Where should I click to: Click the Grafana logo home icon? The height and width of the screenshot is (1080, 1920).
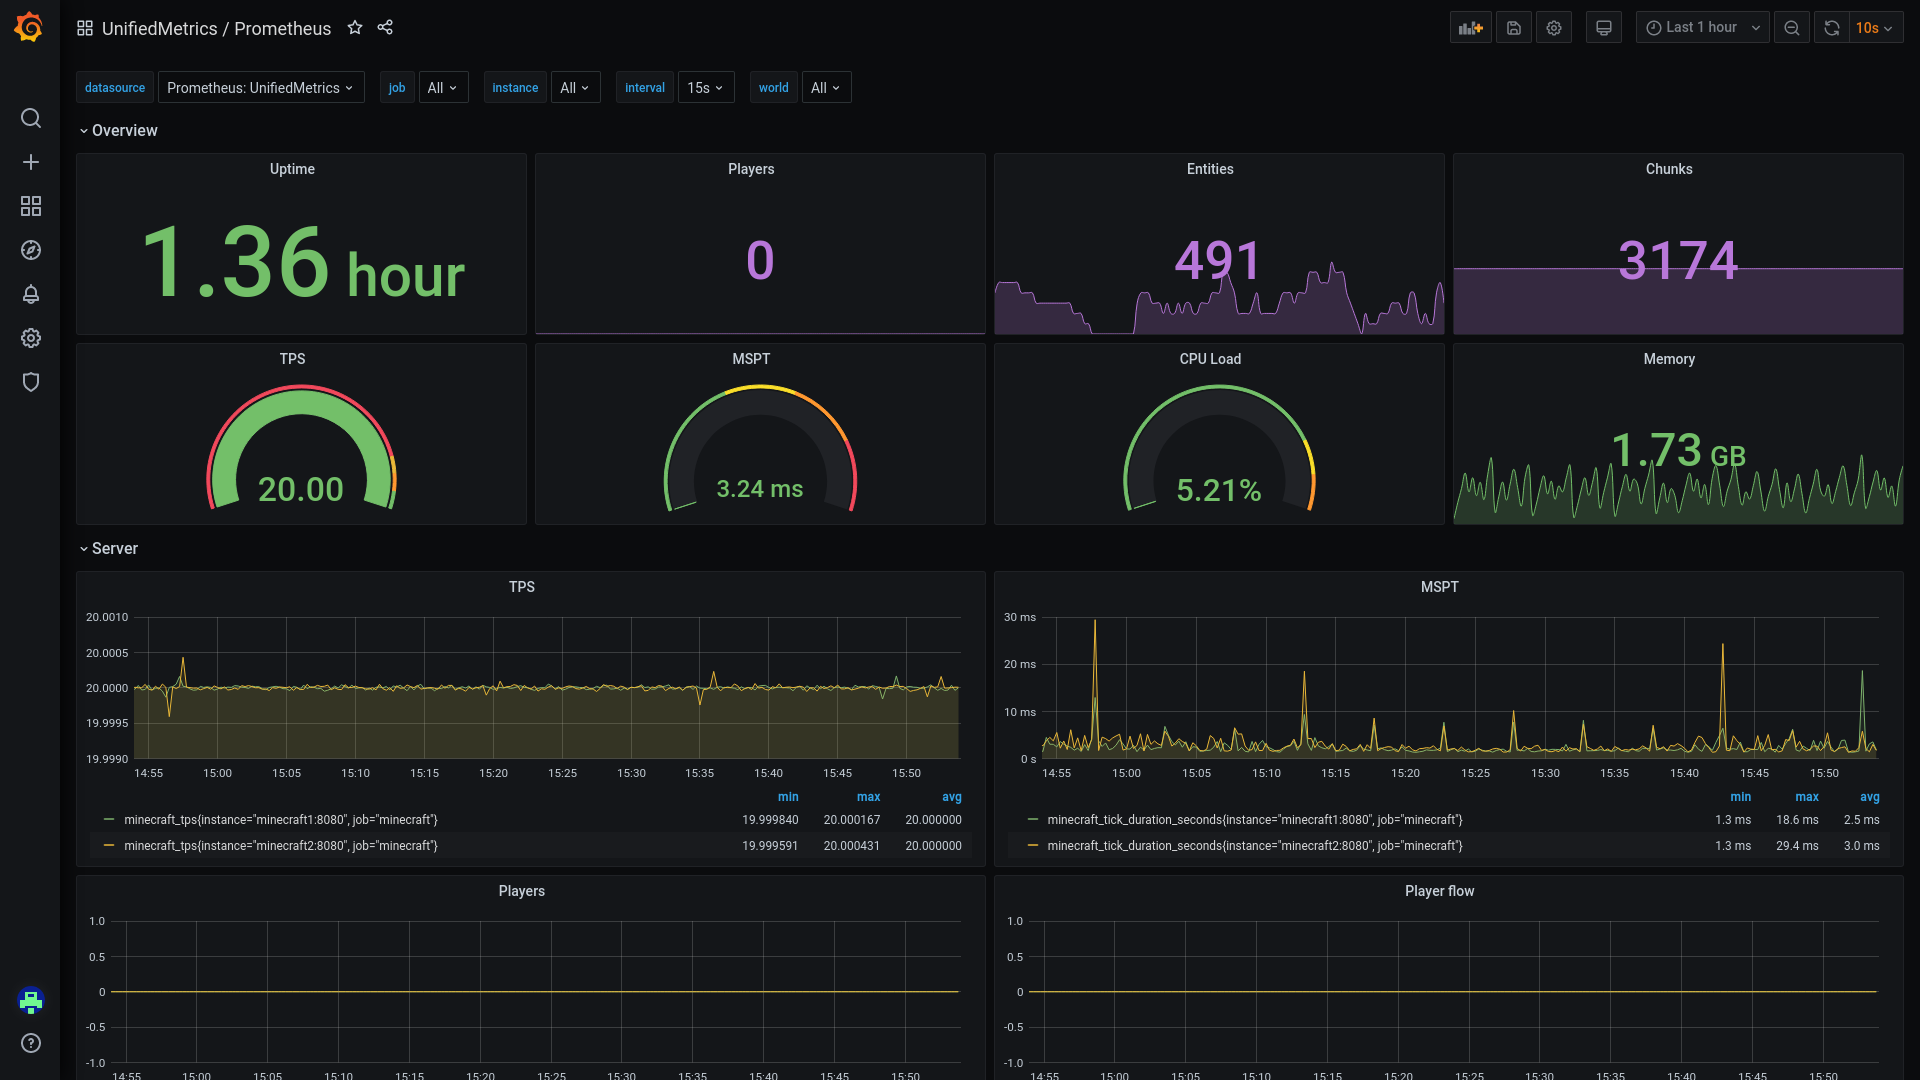click(x=29, y=27)
